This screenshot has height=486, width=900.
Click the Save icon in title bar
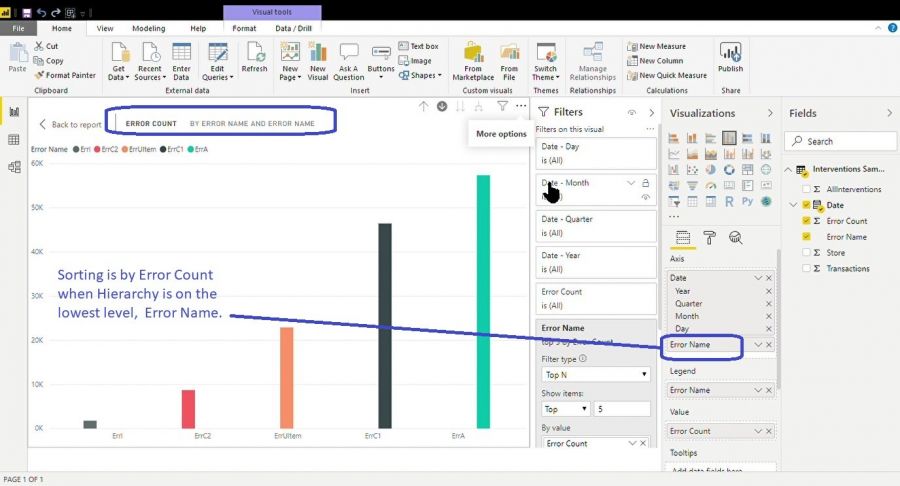[x=26, y=13]
